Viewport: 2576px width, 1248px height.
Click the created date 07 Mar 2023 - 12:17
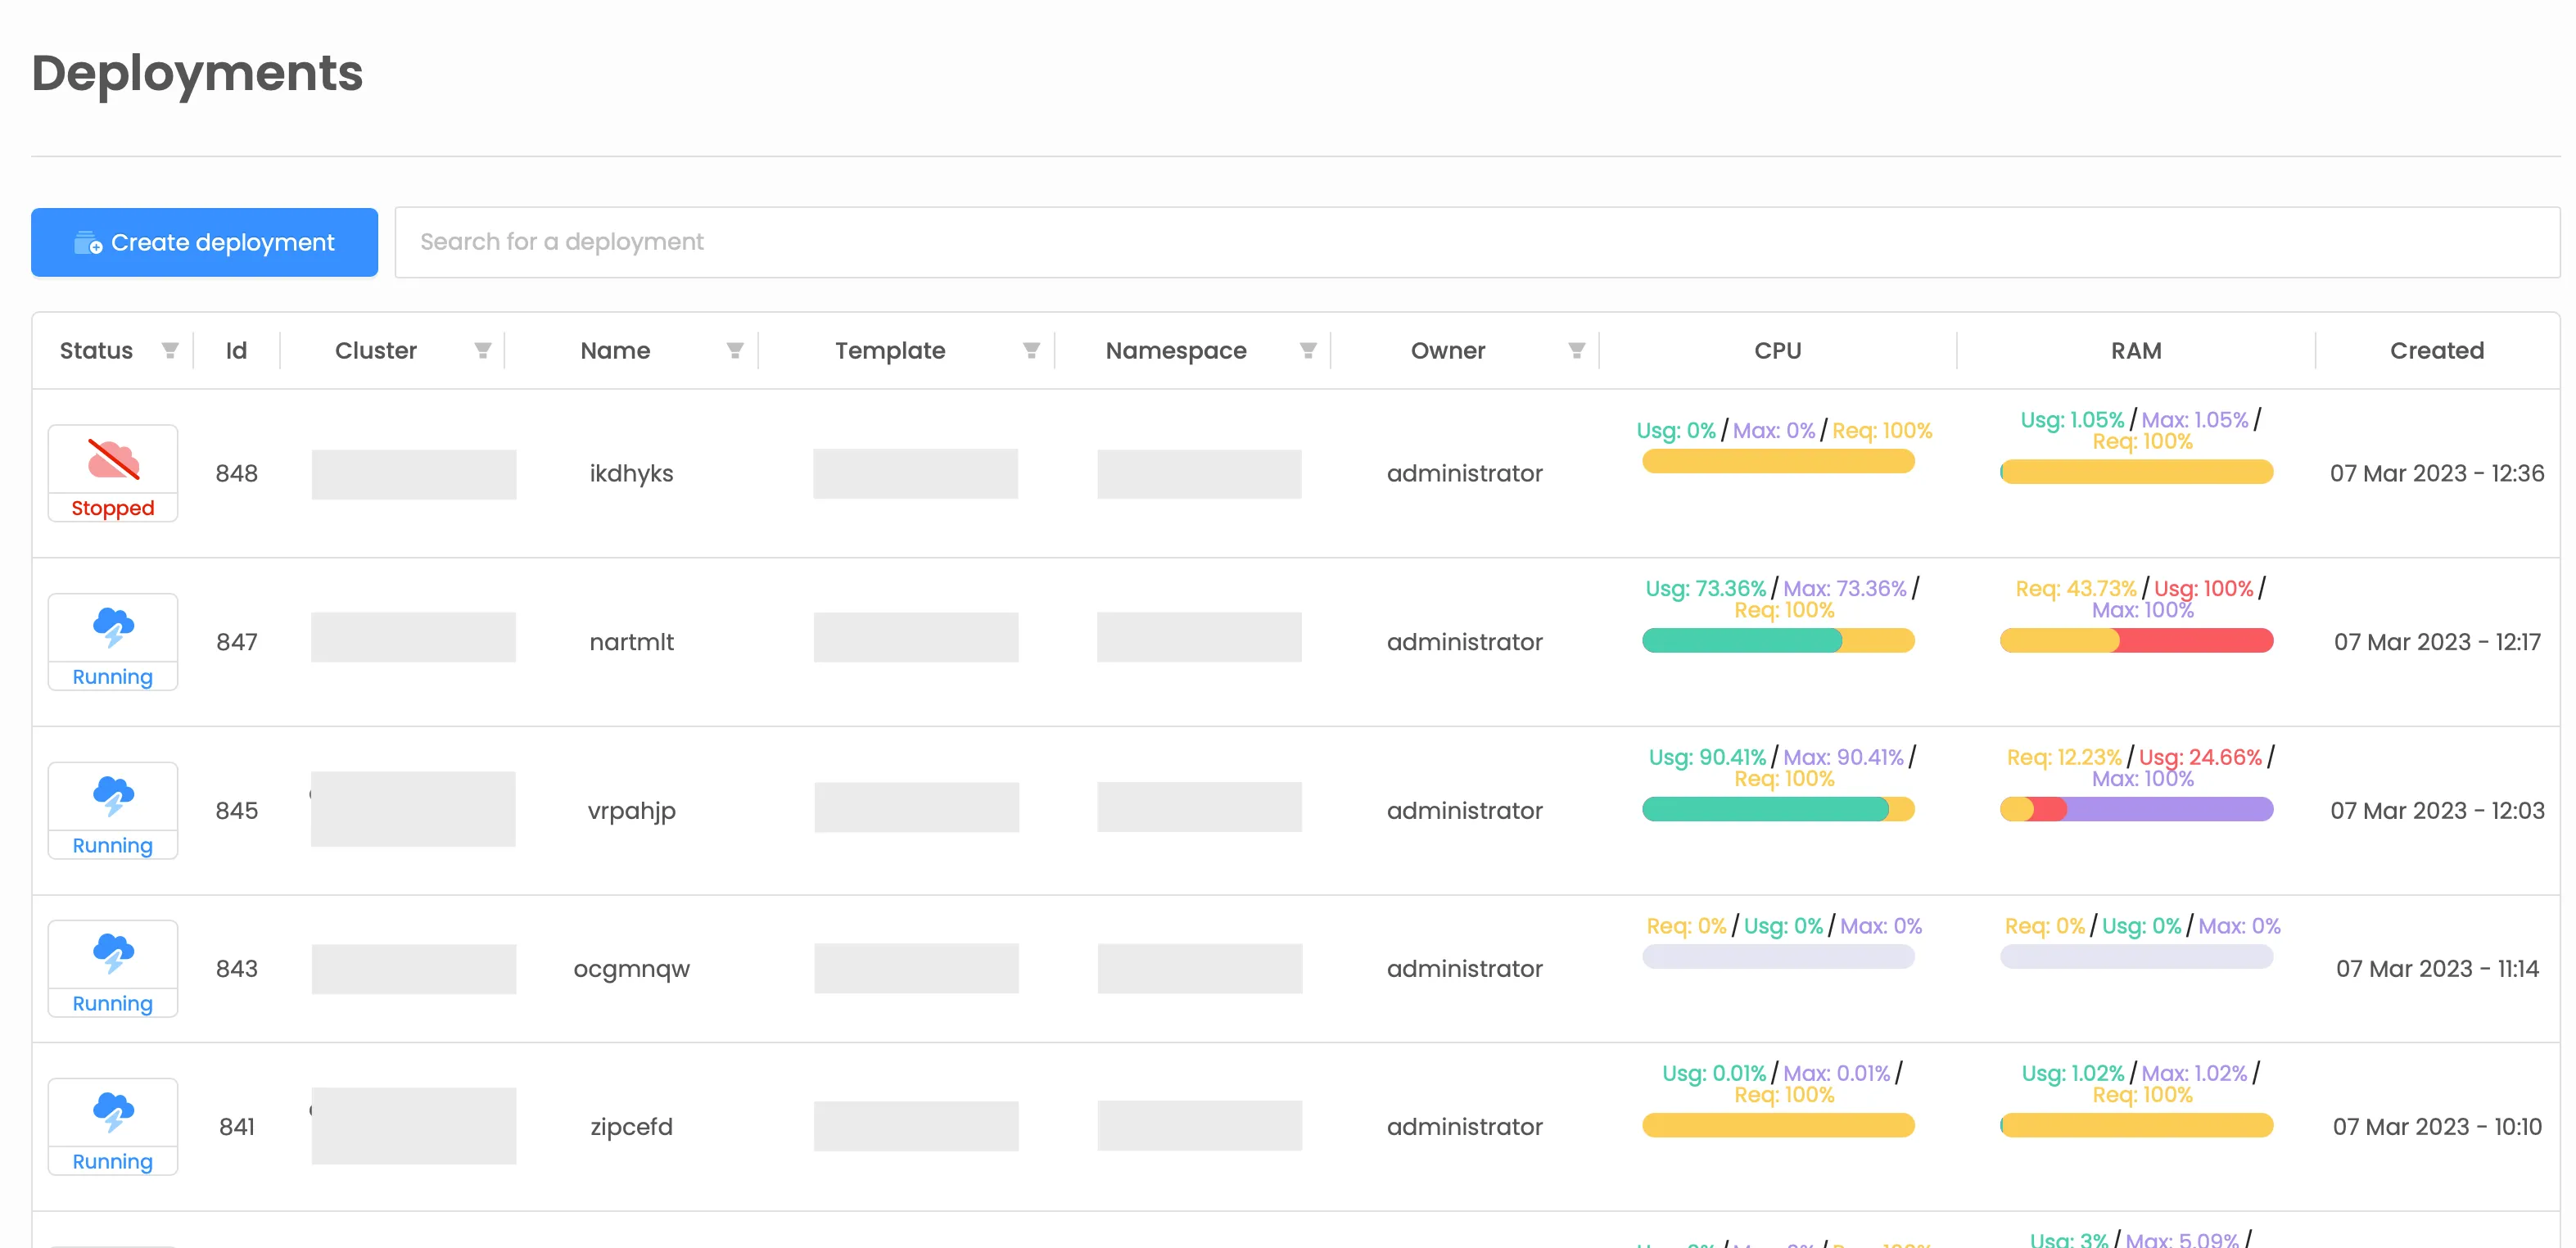2437,642
